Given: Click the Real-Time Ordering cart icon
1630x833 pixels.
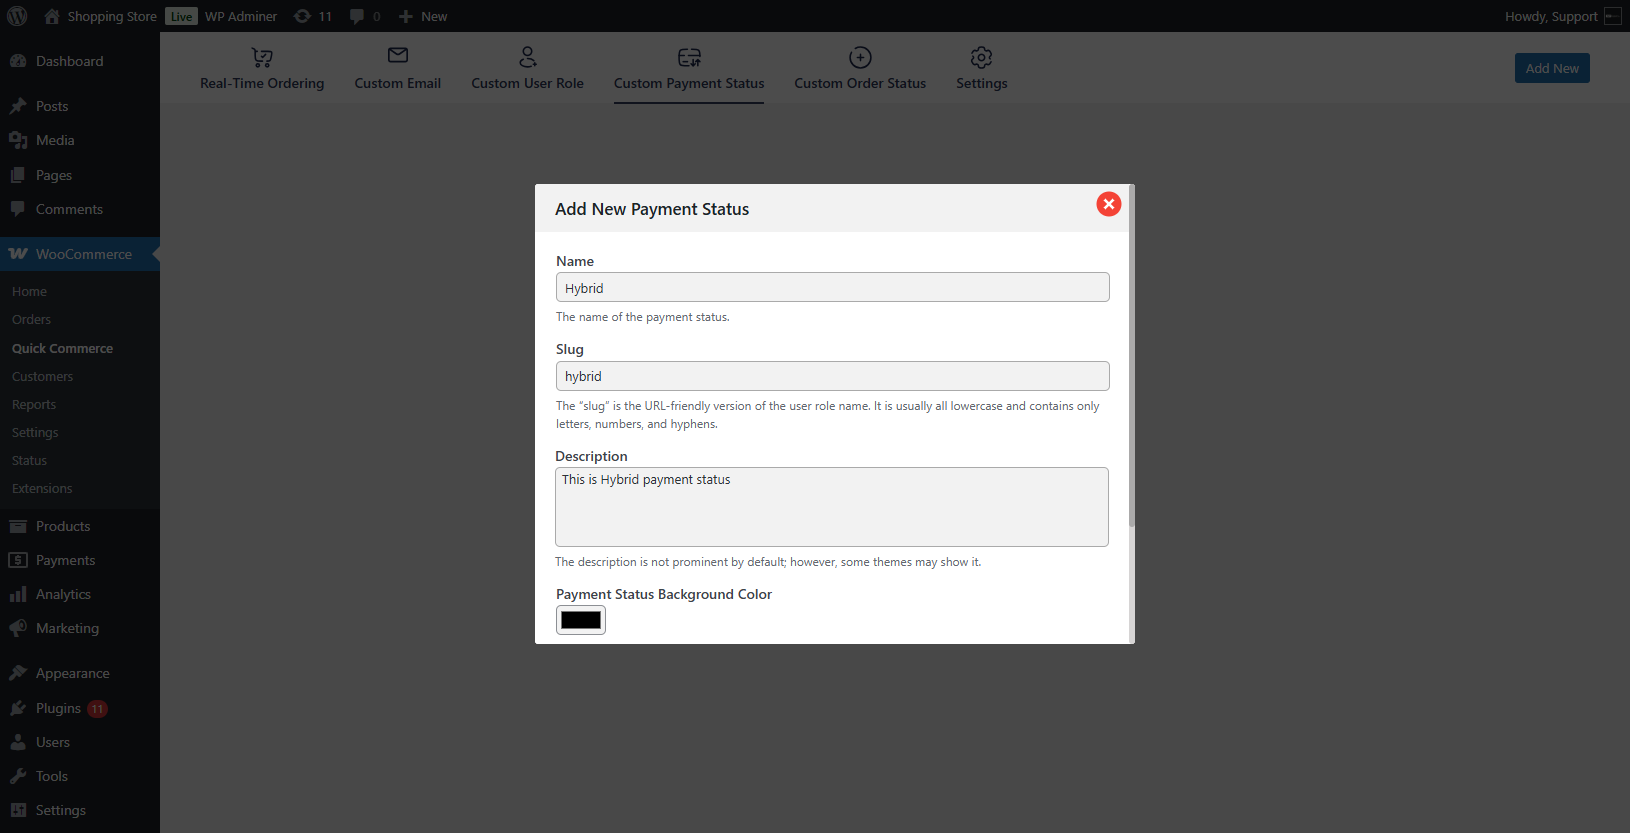Looking at the screenshot, I should (262, 57).
